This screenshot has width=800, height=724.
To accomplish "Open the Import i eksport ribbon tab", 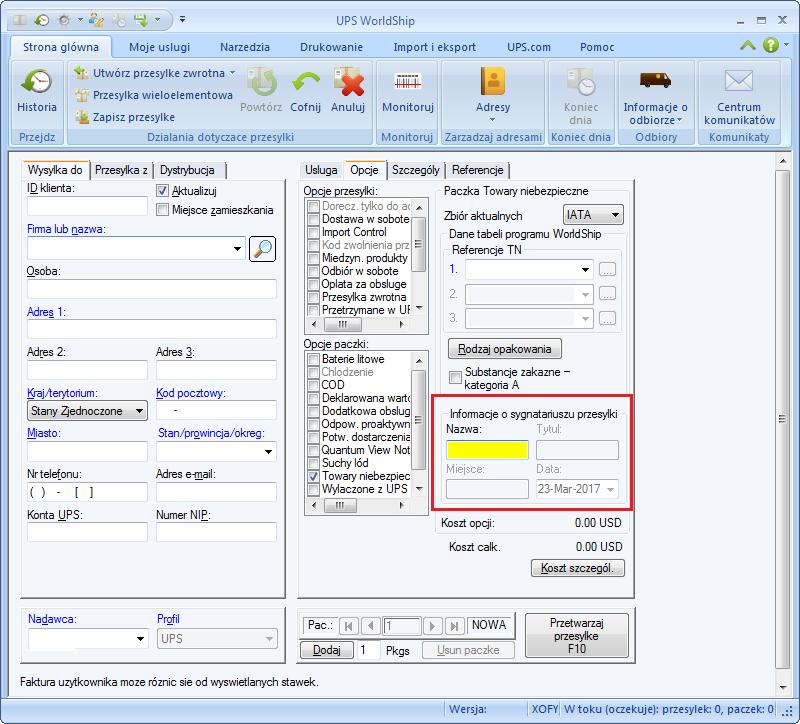I will (x=434, y=47).
